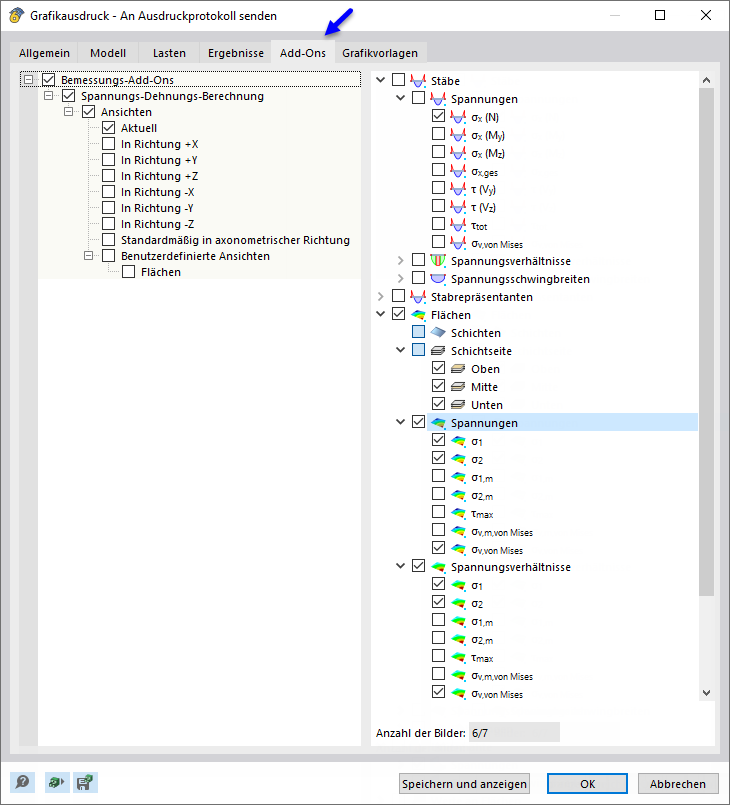
Task: Collapse the Bemessungs-Add-Ons tree node
Action: (29, 80)
